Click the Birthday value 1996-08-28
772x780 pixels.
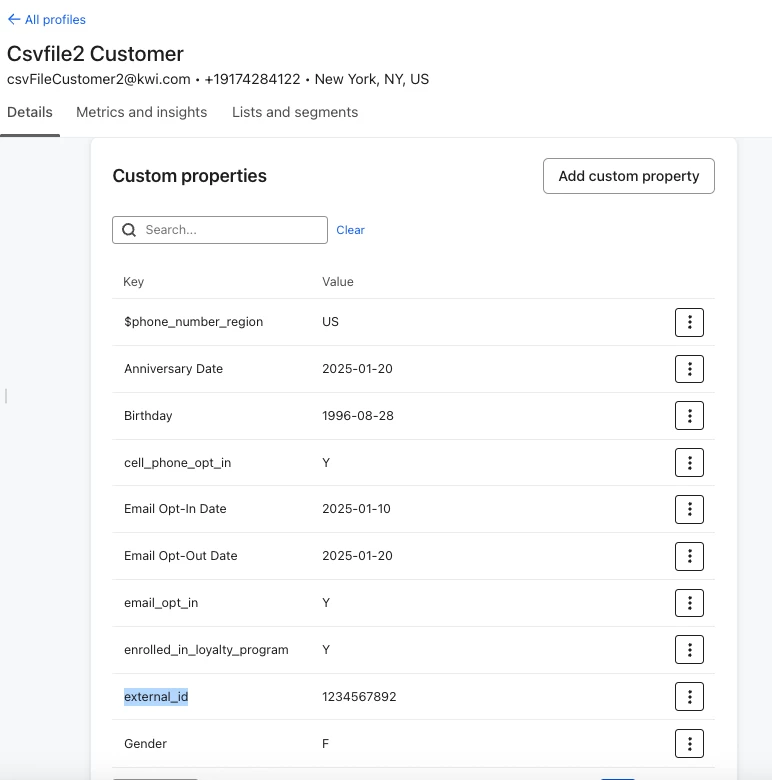coord(357,416)
